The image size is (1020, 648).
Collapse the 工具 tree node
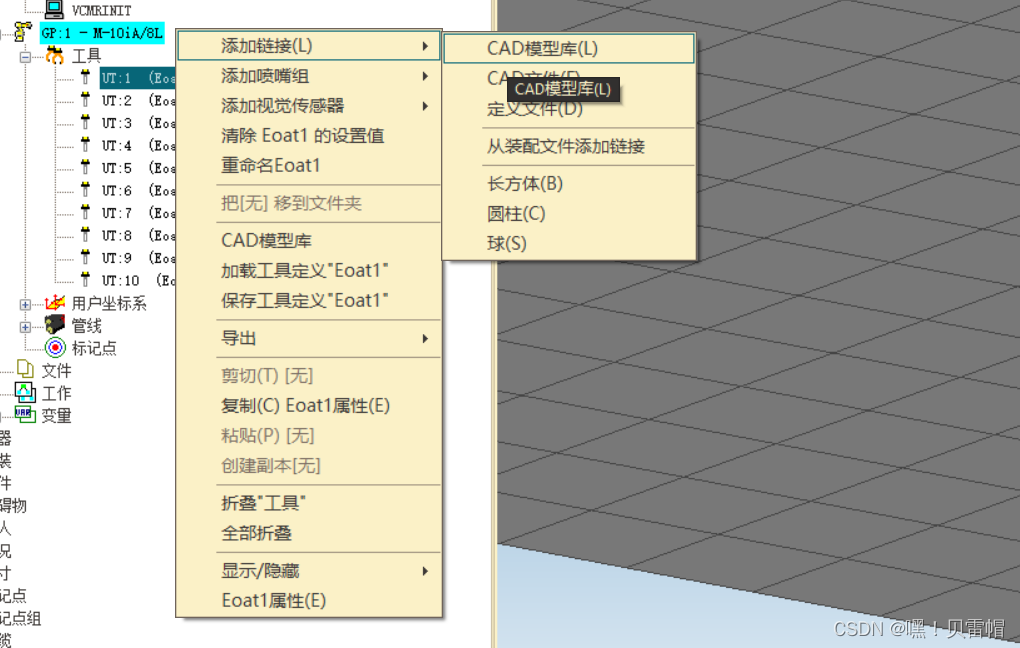(25, 57)
